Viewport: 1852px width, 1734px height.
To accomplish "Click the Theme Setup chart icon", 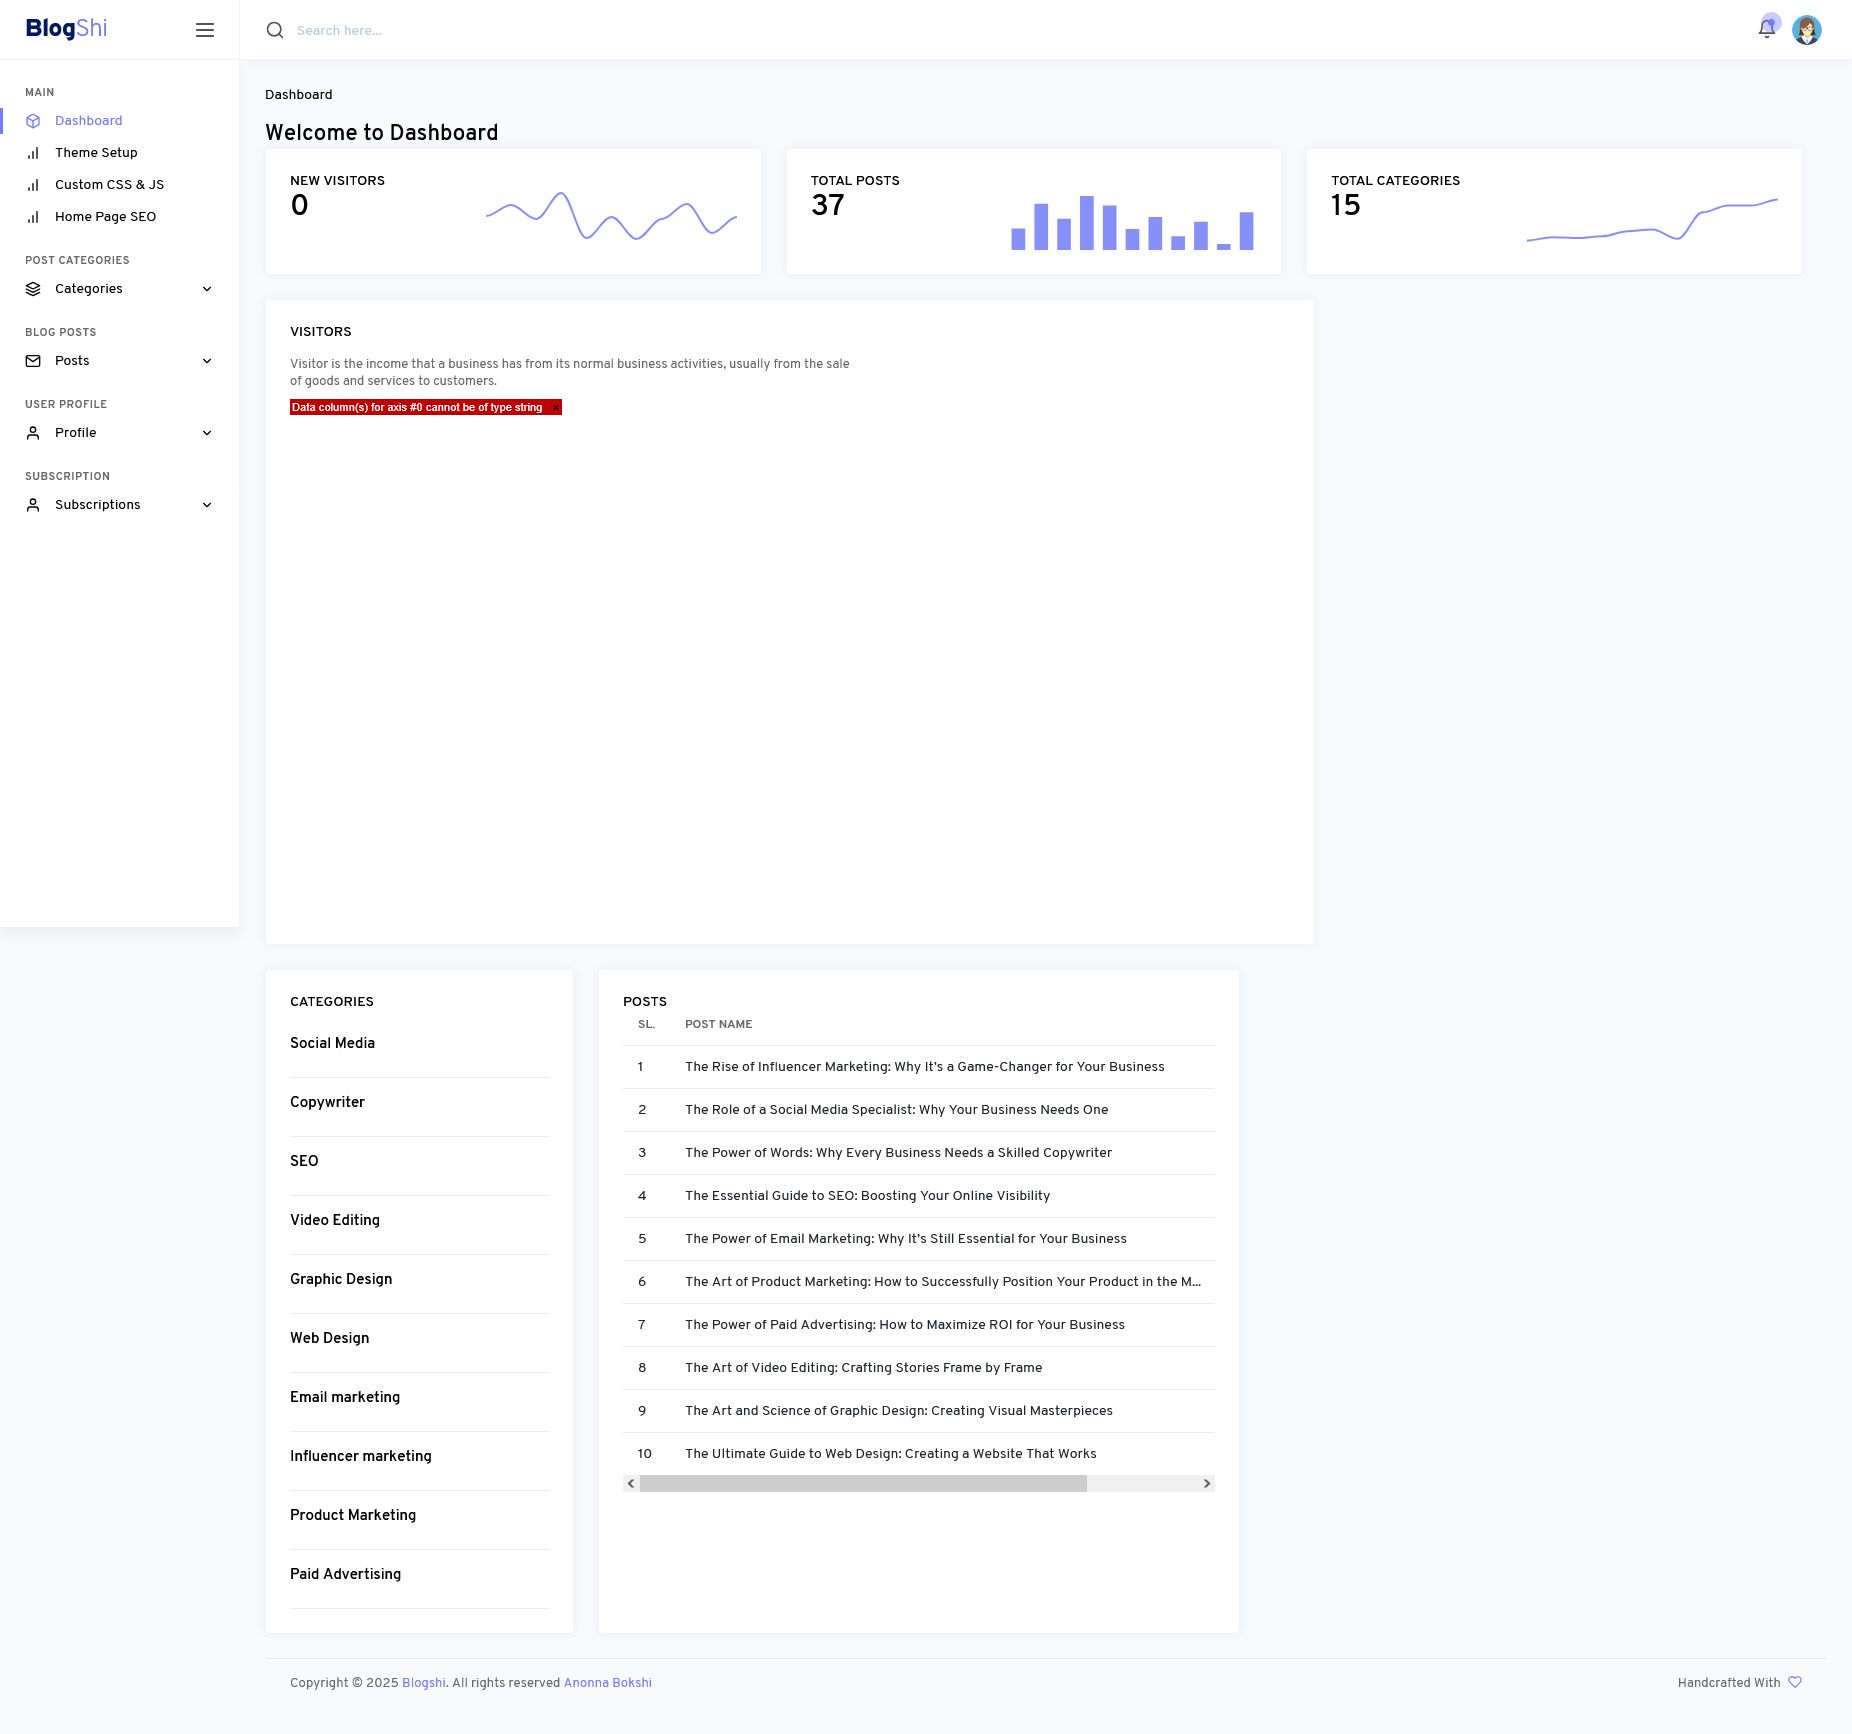I will tap(33, 153).
